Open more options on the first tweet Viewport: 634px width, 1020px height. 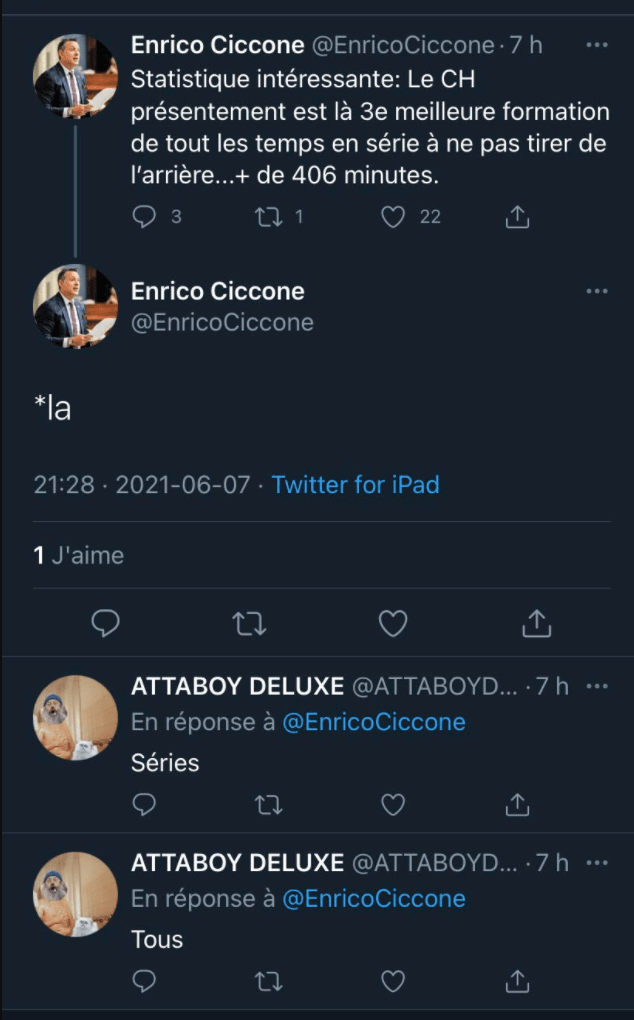[597, 45]
